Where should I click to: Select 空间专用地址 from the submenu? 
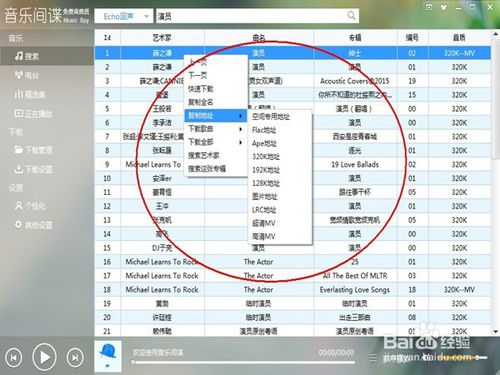(x=280, y=116)
